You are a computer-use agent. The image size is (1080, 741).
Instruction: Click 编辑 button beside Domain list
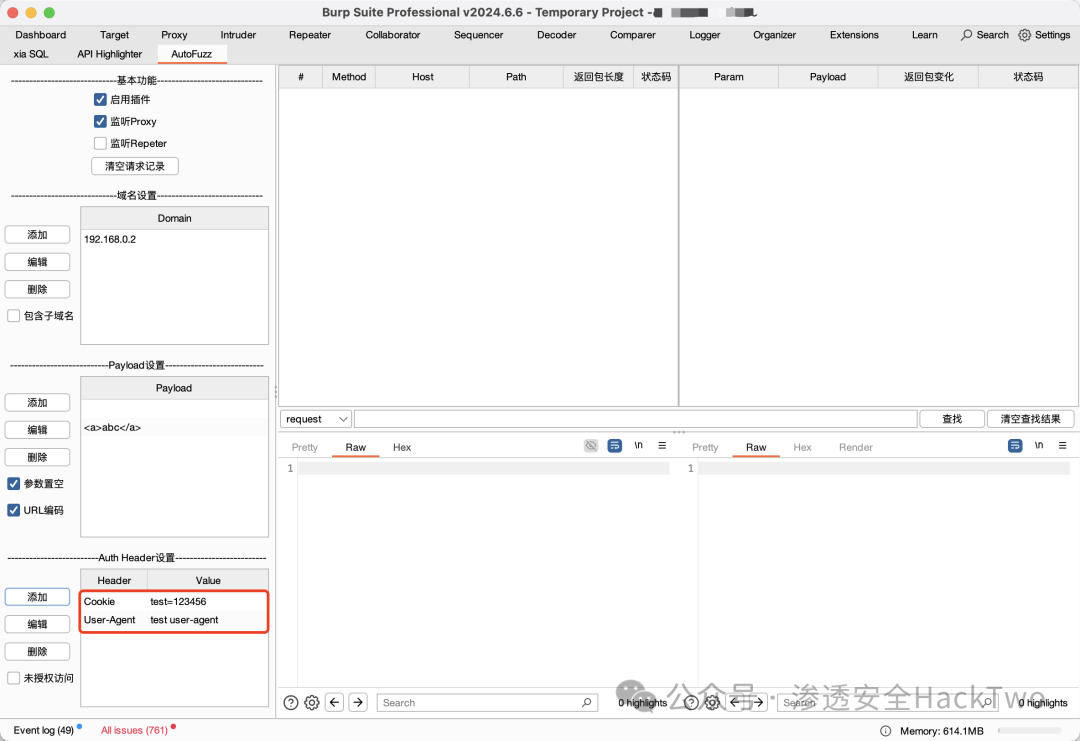coord(37,262)
